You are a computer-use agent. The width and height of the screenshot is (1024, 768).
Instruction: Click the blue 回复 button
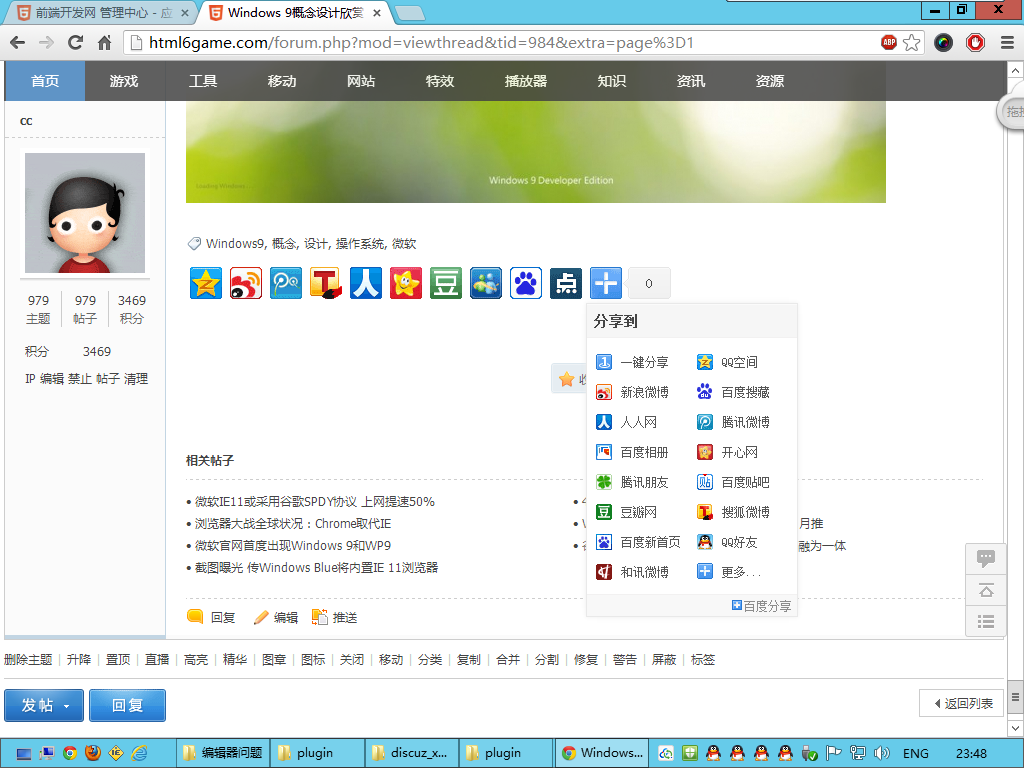point(127,705)
